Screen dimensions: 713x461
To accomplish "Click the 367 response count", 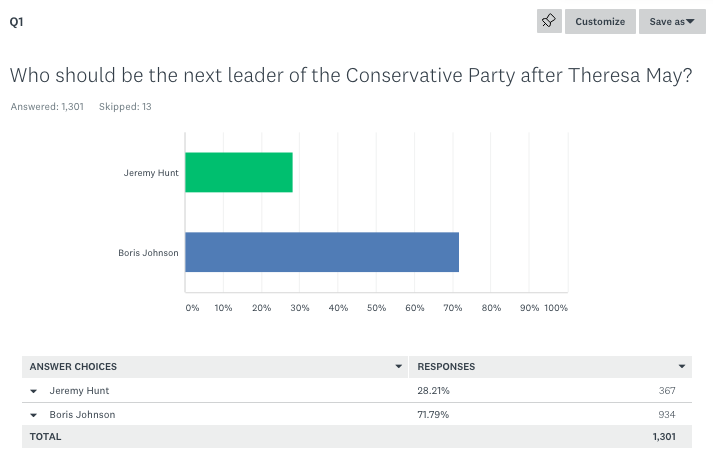I will tap(667, 390).
